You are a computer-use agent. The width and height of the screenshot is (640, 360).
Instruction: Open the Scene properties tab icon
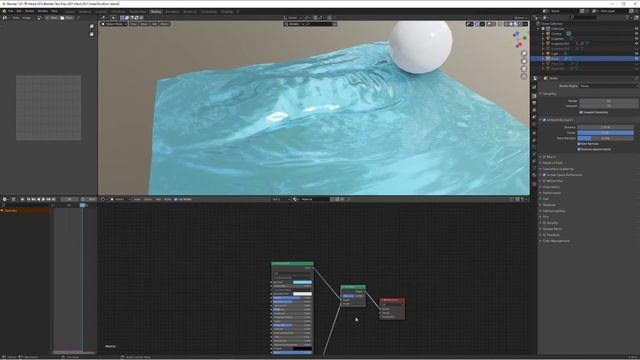tap(534, 117)
